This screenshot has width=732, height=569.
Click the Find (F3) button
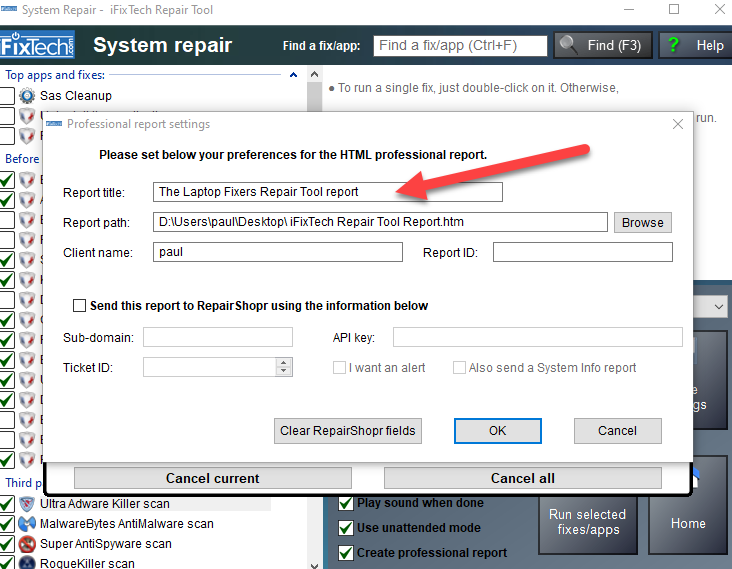tap(603, 45)
